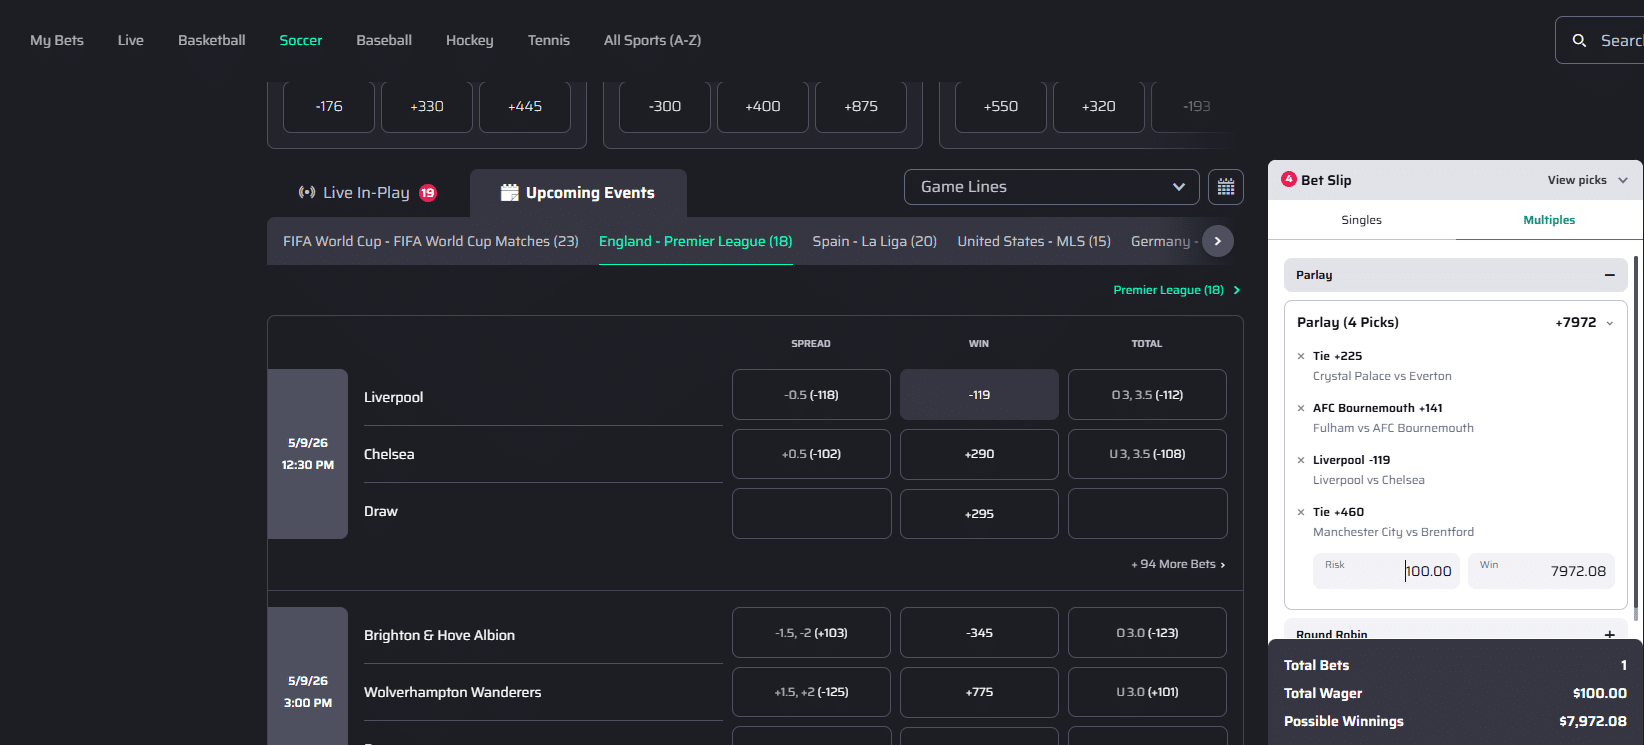Click the Live In-Play 19 badge
Viewport: 1644px width, 745px height.
click(428, 193)
